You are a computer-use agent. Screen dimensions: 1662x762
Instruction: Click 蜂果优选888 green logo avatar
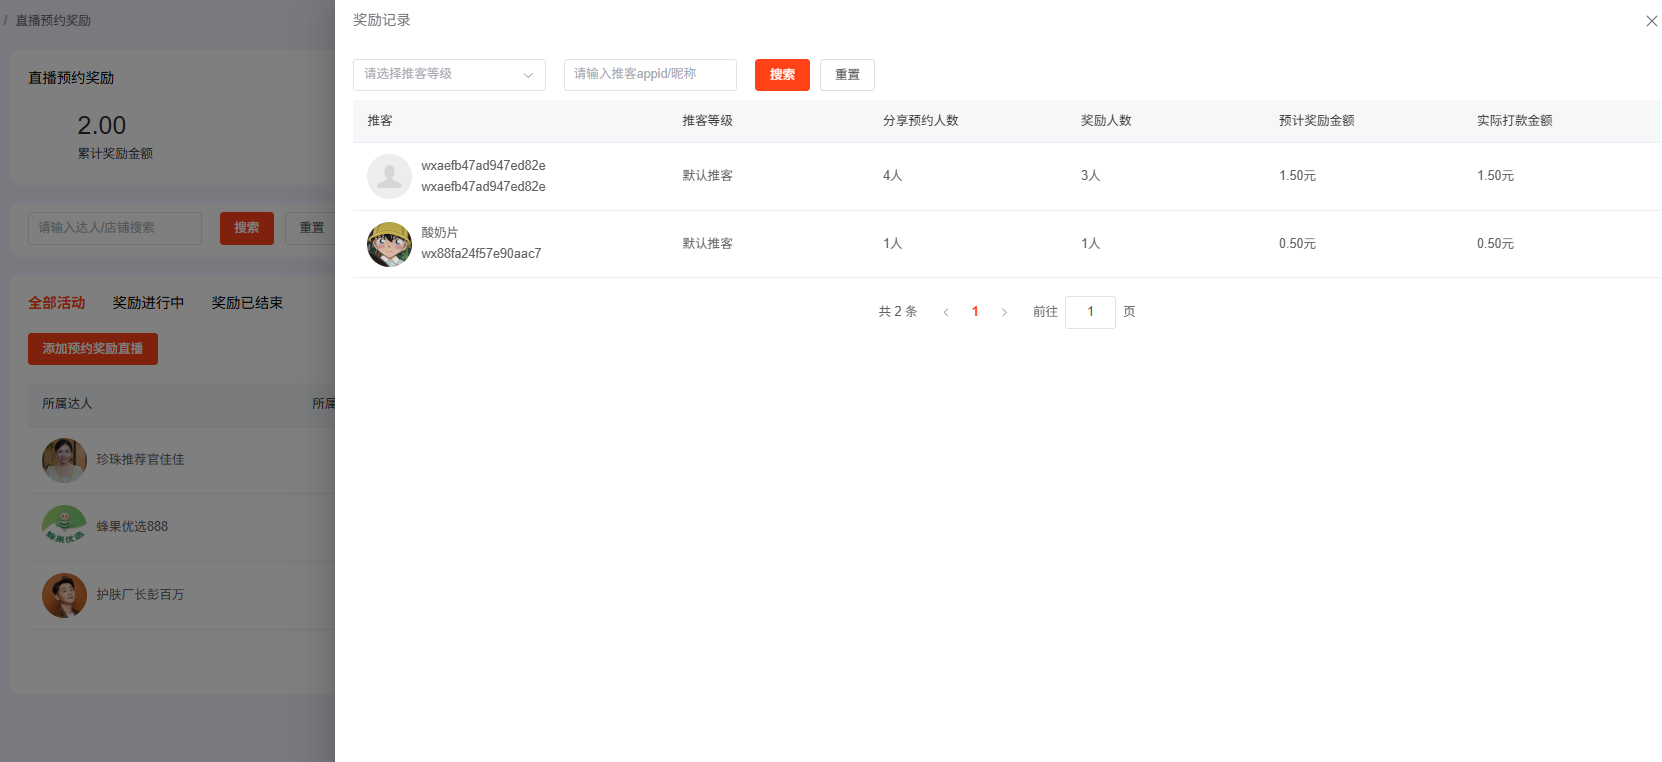(x=64, y=527)
